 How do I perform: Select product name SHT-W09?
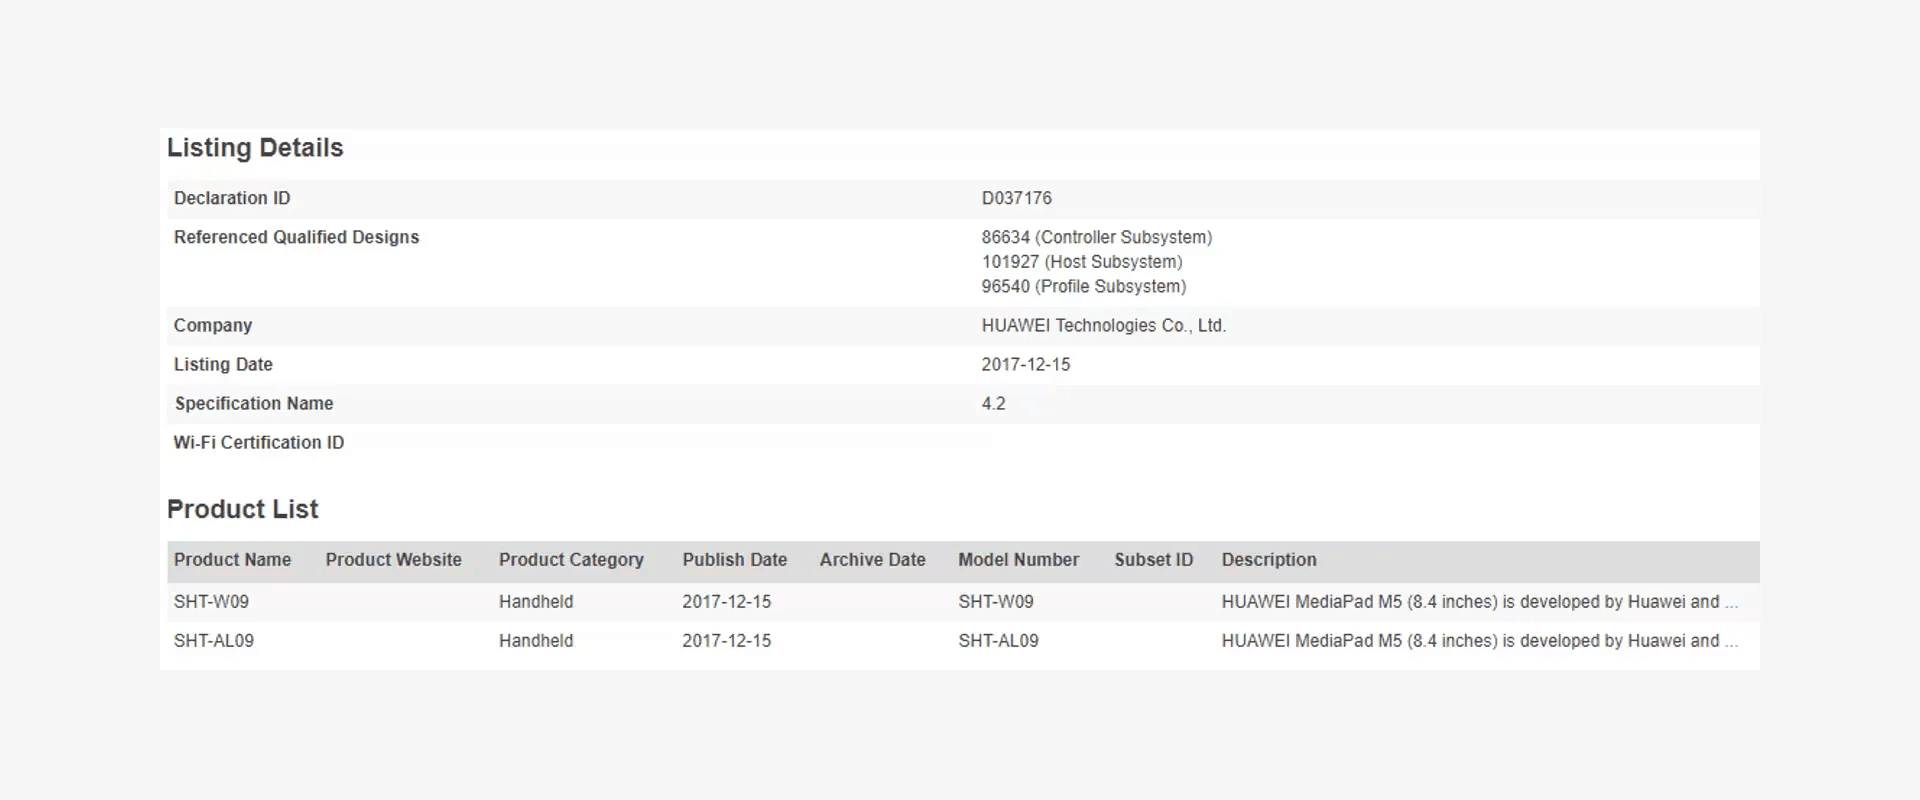tap(211, 602)
